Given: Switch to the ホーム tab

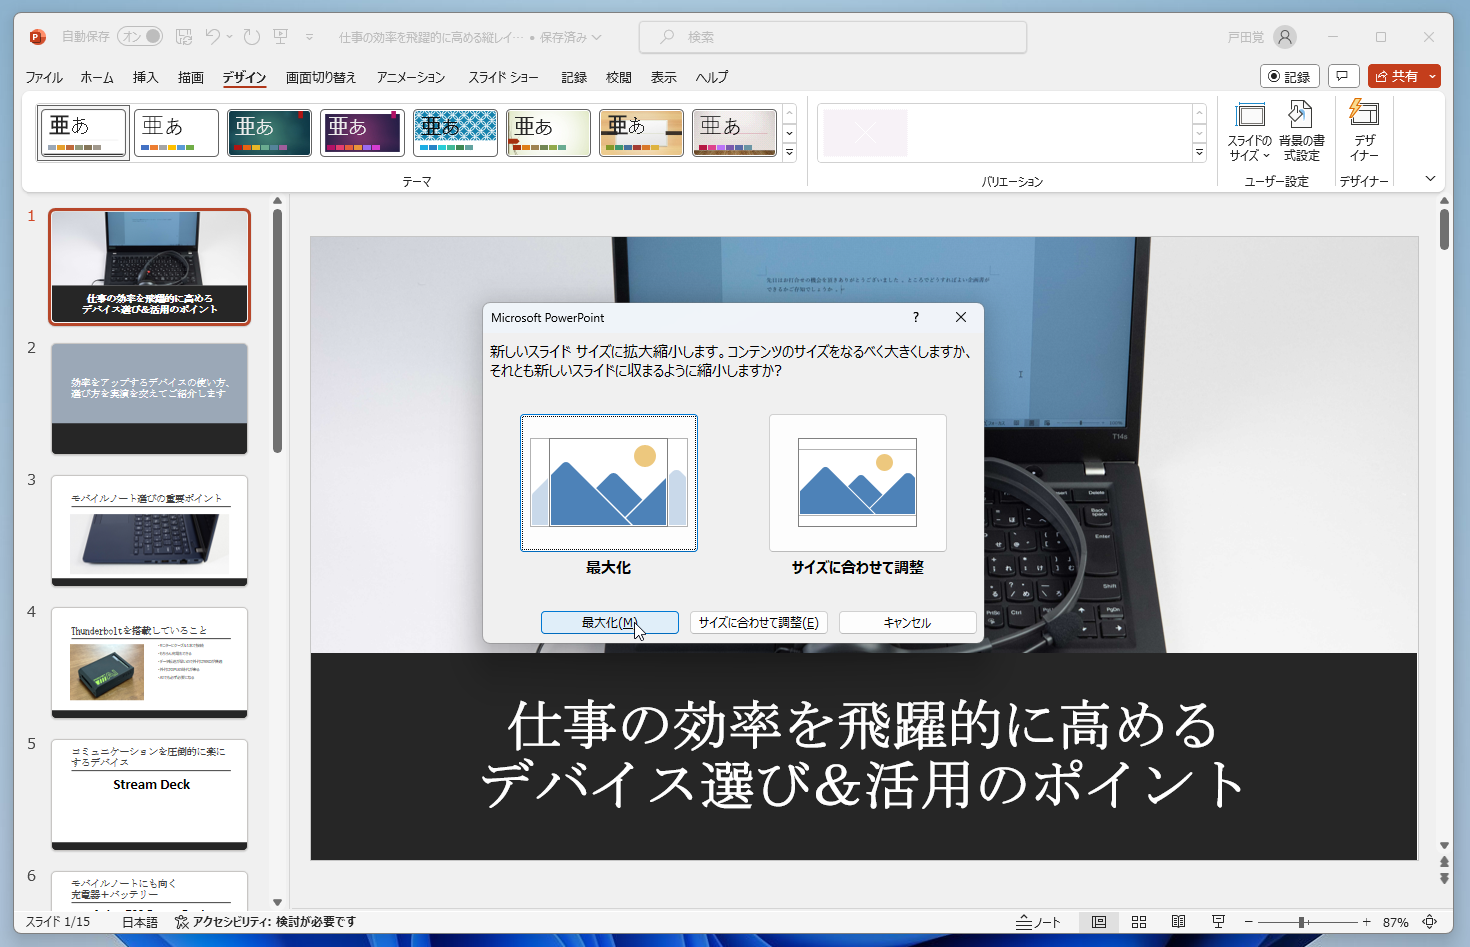Looking at the screenshot, I should [97, 77].
